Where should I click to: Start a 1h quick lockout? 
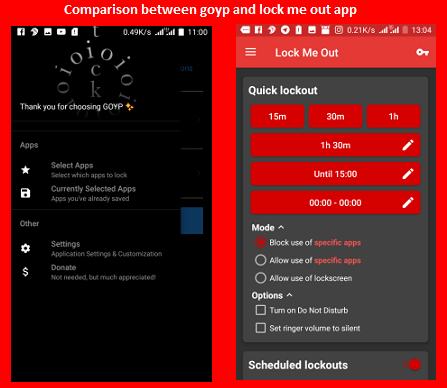pyautogui.click(x=393, y=116)
